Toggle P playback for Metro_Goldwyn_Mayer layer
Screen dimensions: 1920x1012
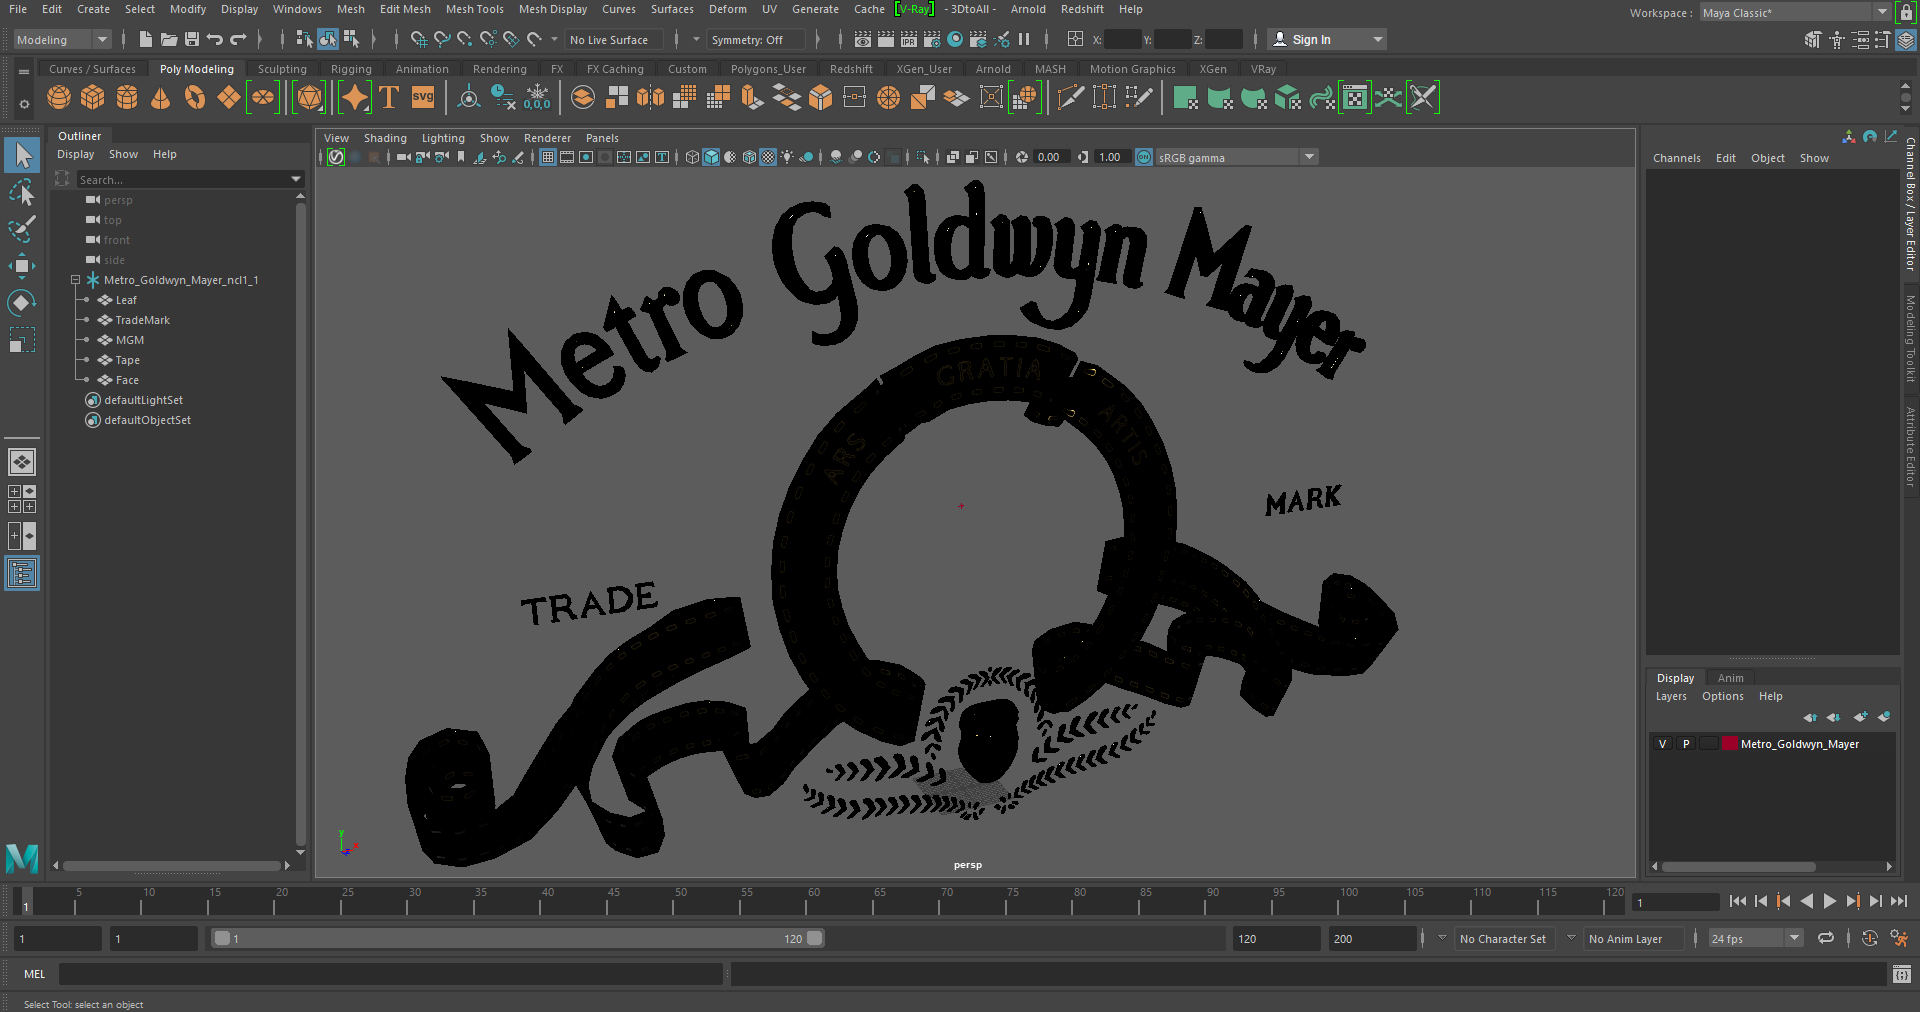tap(1686, 744)
